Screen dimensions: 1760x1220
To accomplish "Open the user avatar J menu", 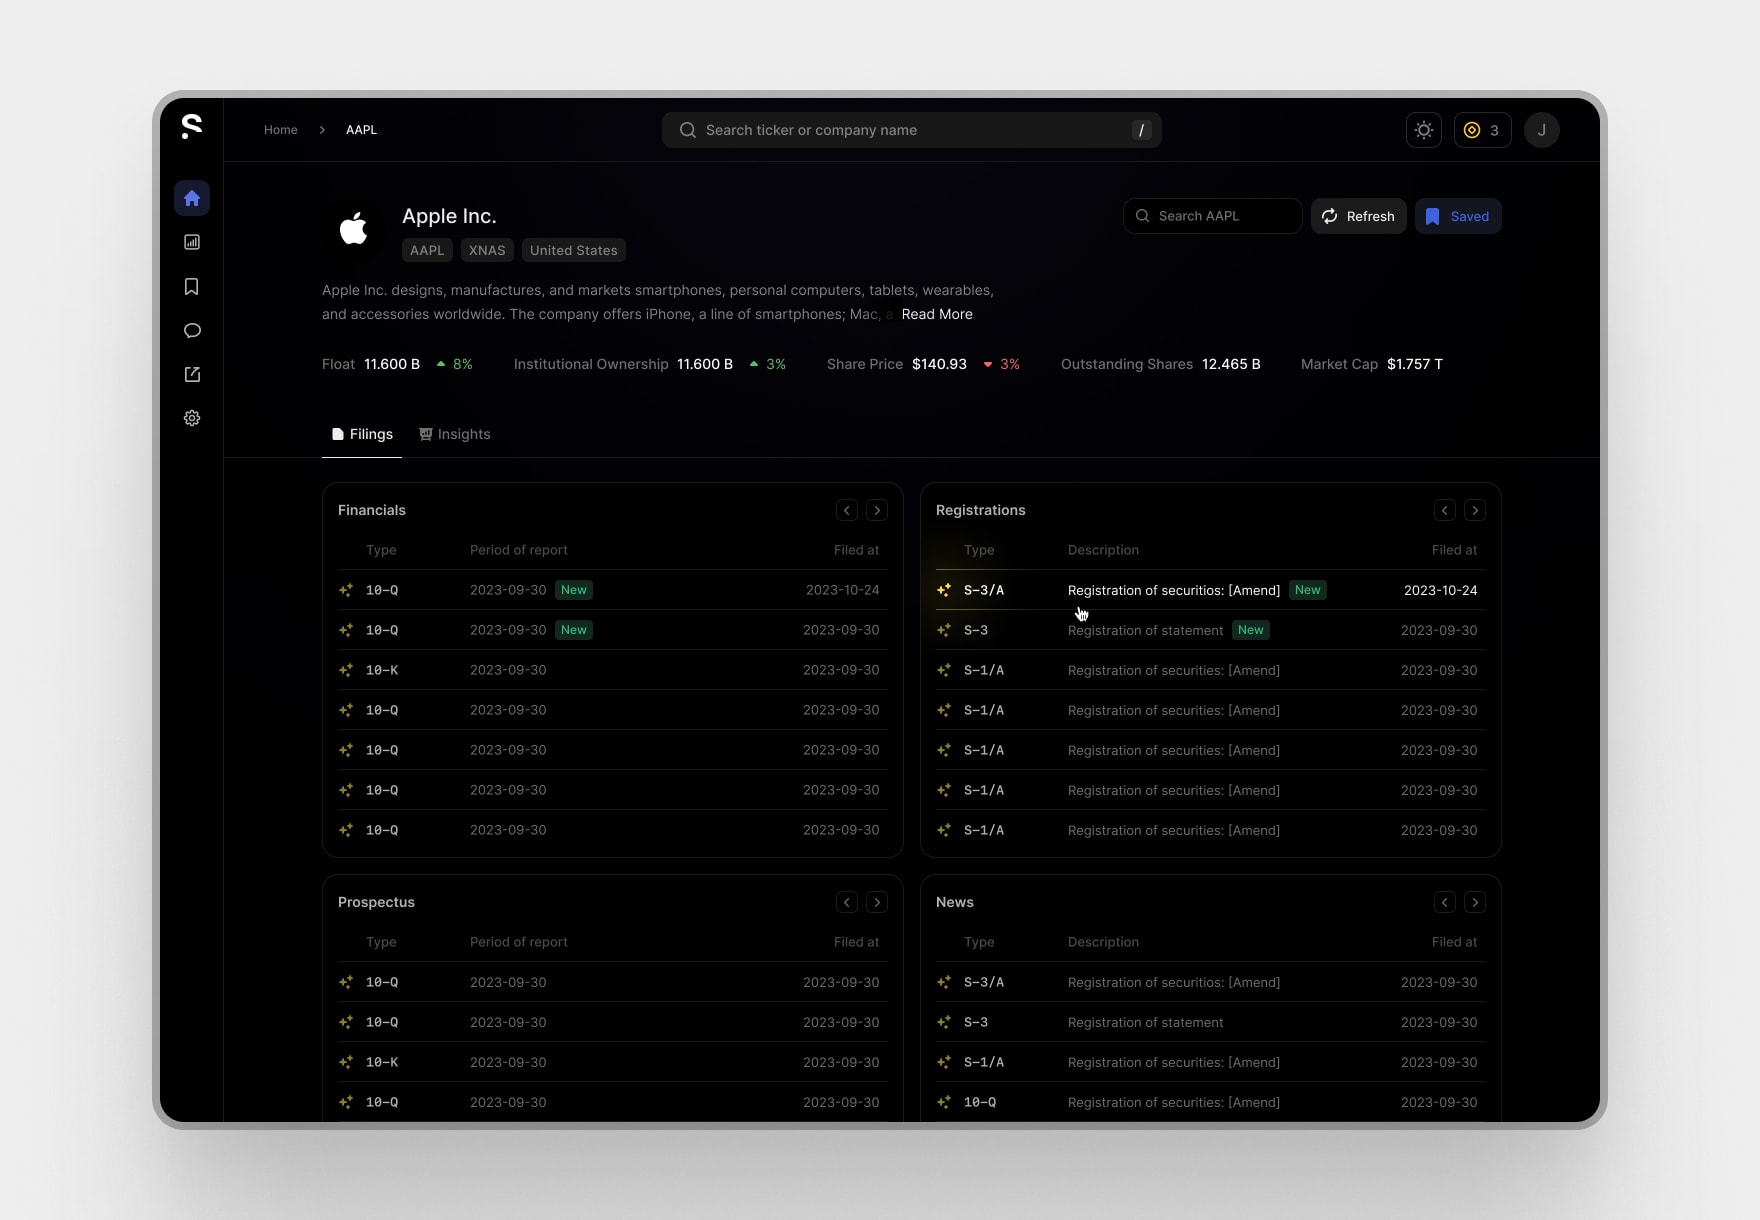I will point(1542,130).
